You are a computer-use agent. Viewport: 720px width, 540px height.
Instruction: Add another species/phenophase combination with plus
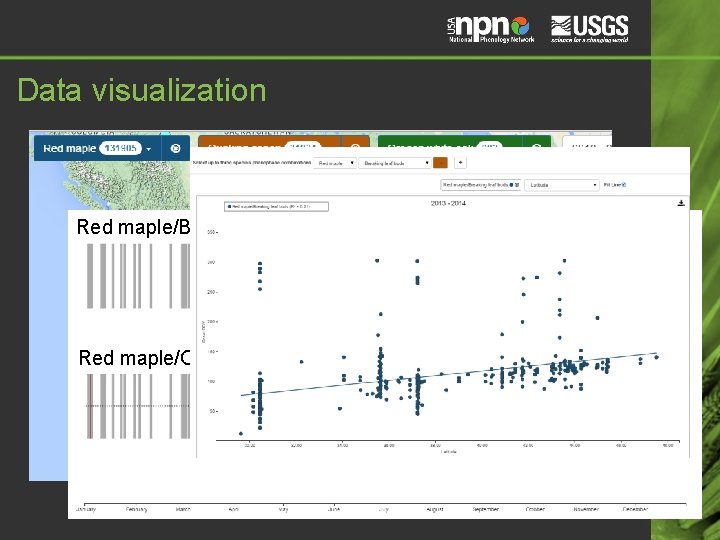point(460,163)
